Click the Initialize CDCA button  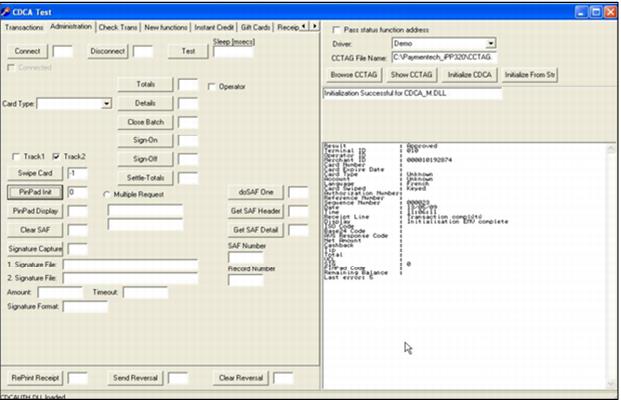470,75
